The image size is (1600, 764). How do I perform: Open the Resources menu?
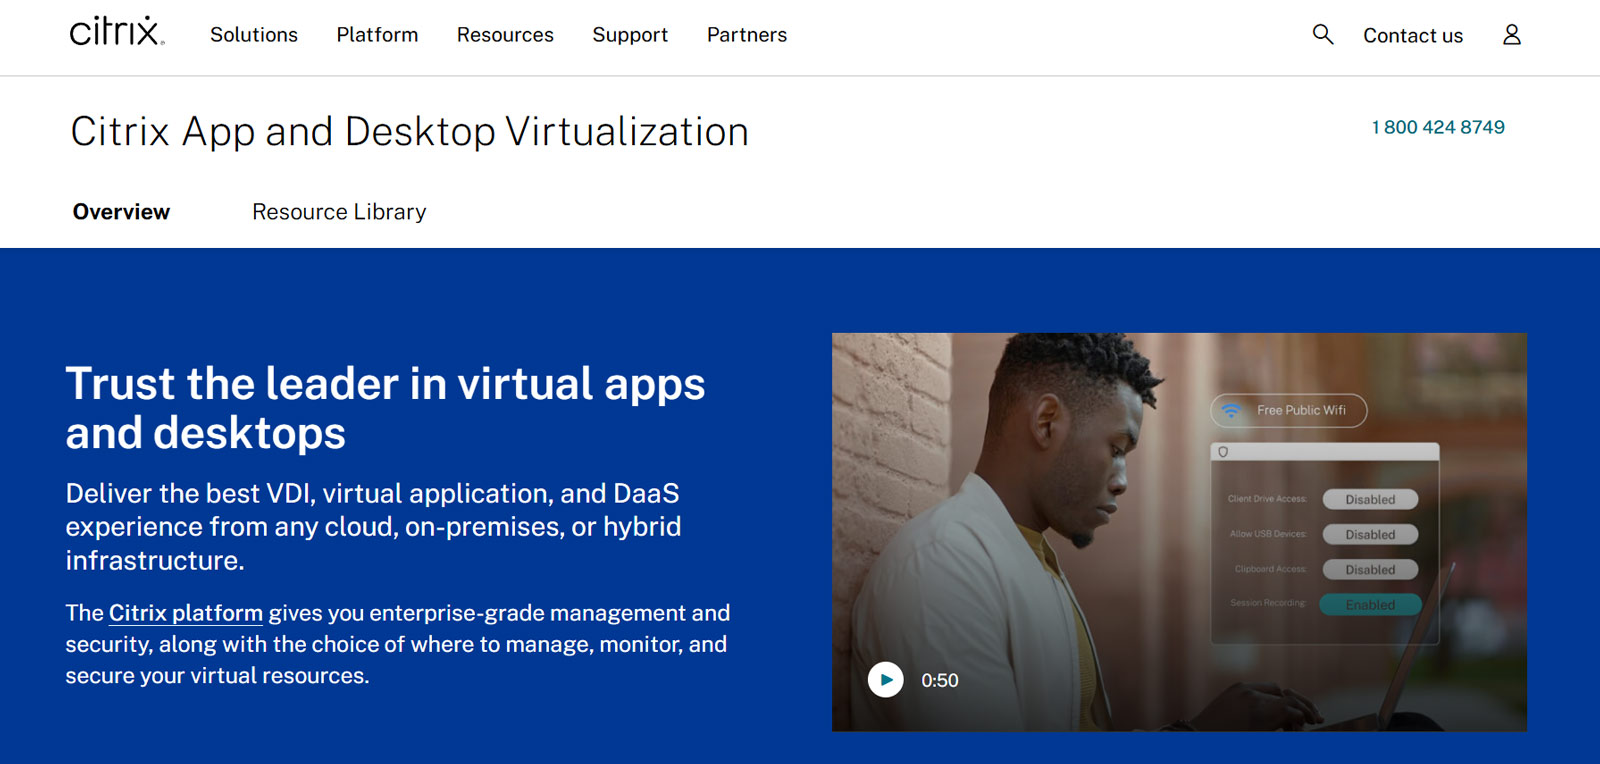505,35
